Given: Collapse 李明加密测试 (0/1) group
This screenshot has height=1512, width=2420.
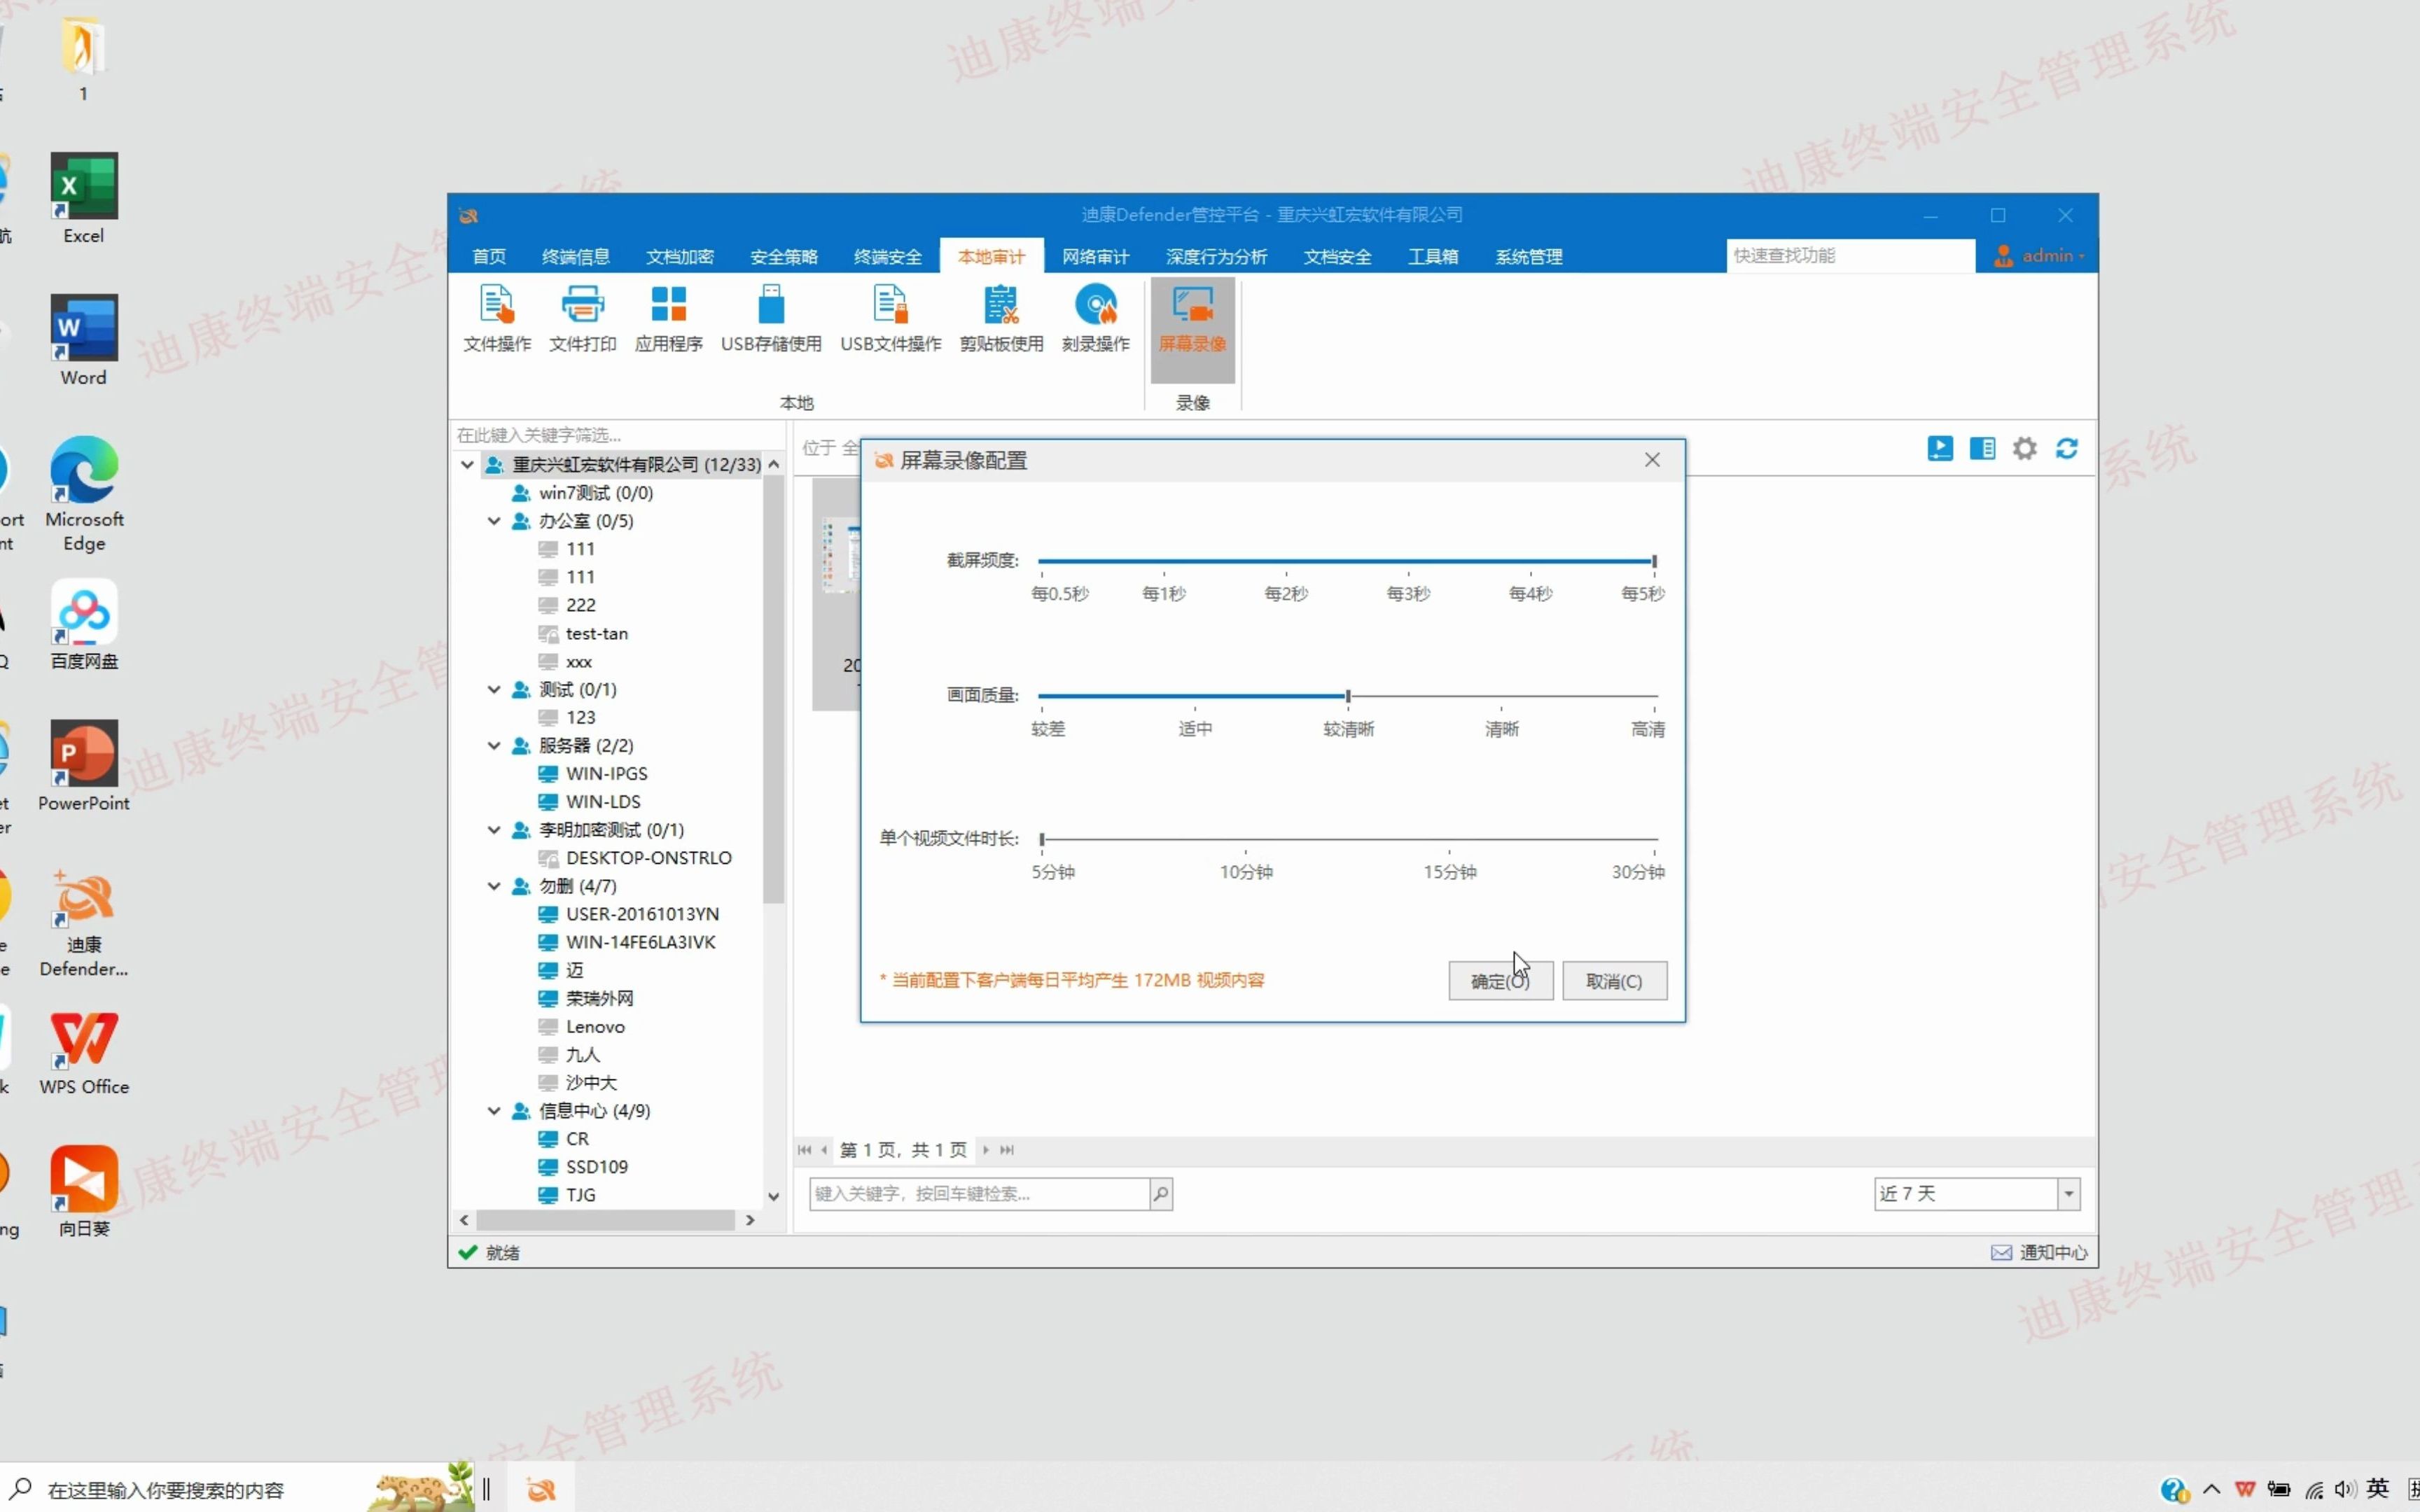Looking at the screenshot, I should coord(494,829).
